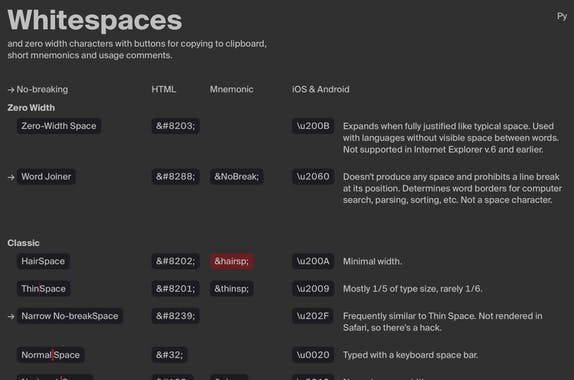Copy the Word Joiner character

click(x=46, y=176)
